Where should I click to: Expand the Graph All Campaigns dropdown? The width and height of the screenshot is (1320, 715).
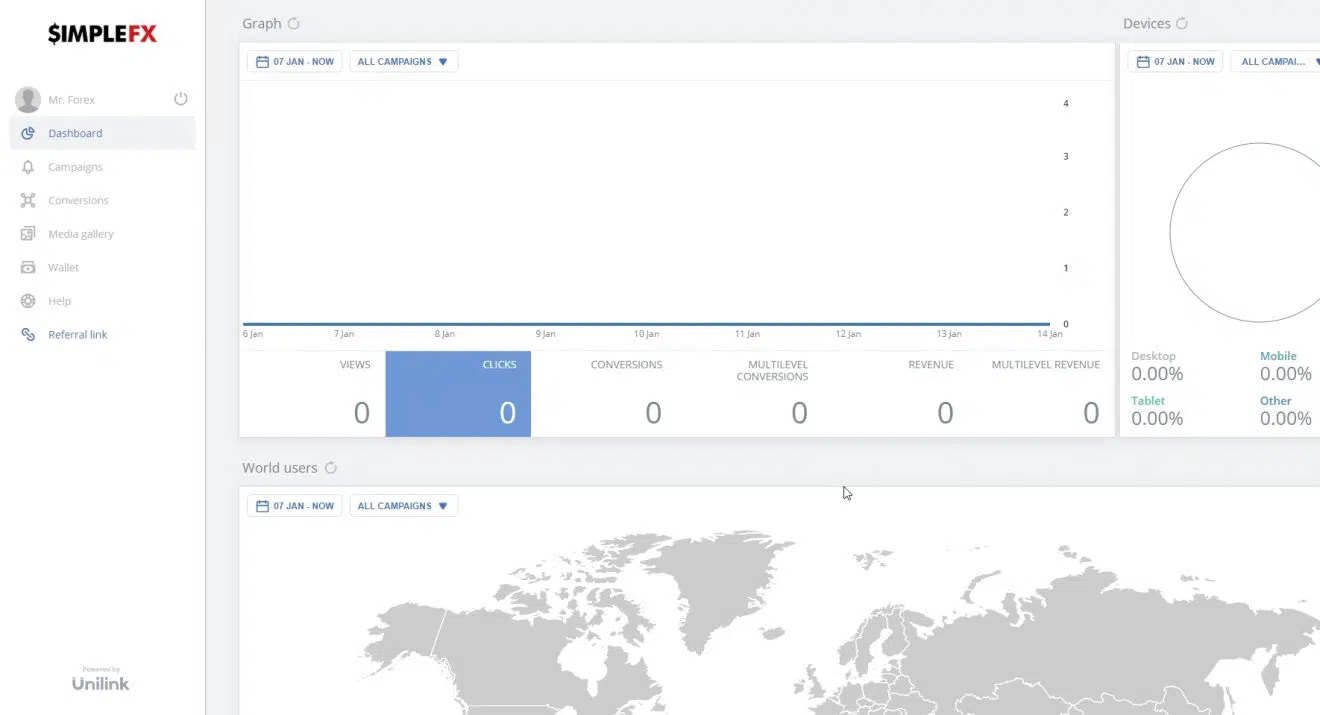pyautogui.click(x=404, y=62)
